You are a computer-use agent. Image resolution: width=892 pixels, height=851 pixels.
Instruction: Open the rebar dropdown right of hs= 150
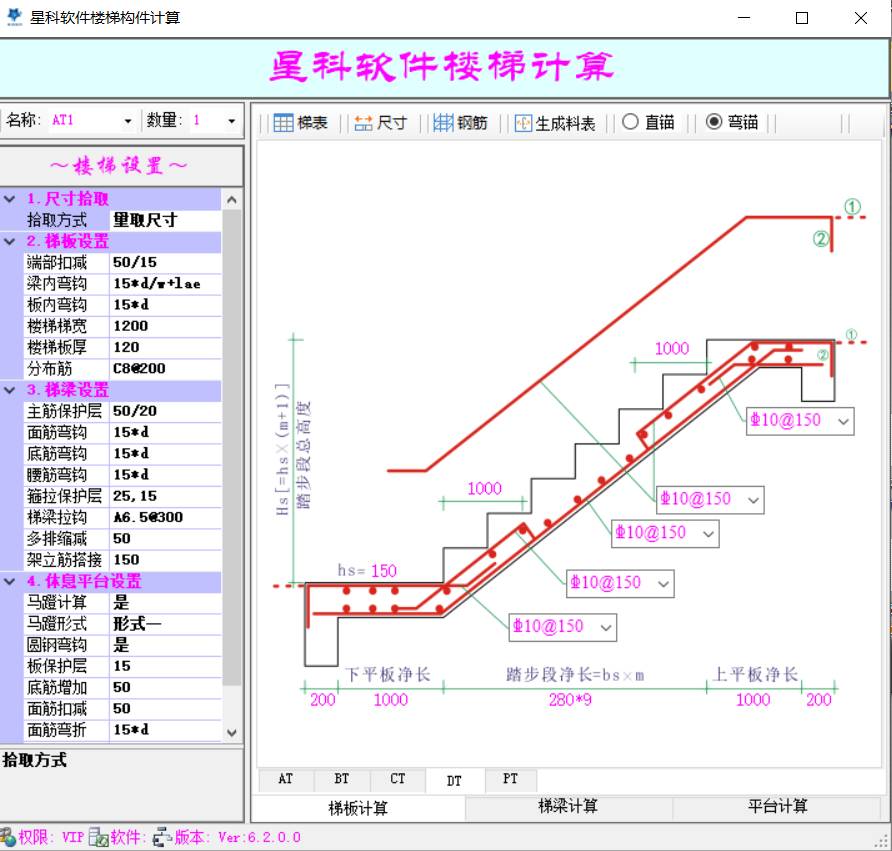pyautogui.click(x=663, y=584)
